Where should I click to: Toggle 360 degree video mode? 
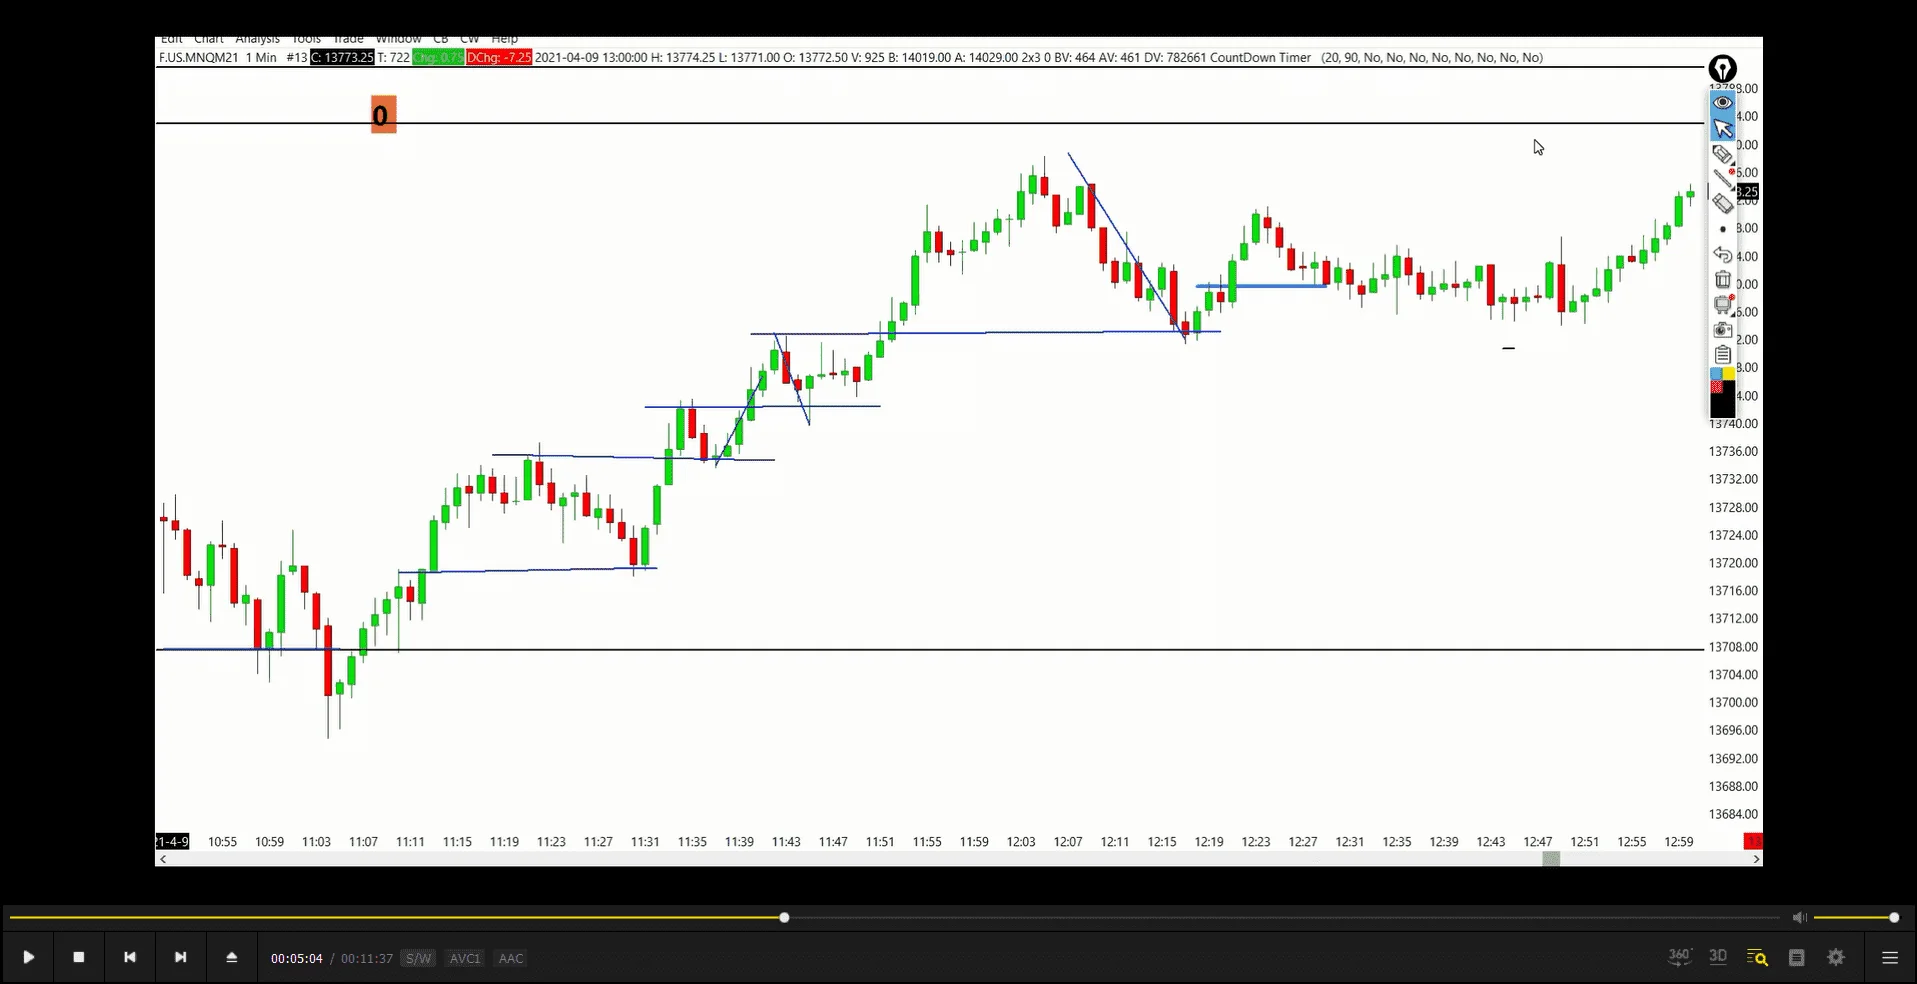[x=1679, y=957]
